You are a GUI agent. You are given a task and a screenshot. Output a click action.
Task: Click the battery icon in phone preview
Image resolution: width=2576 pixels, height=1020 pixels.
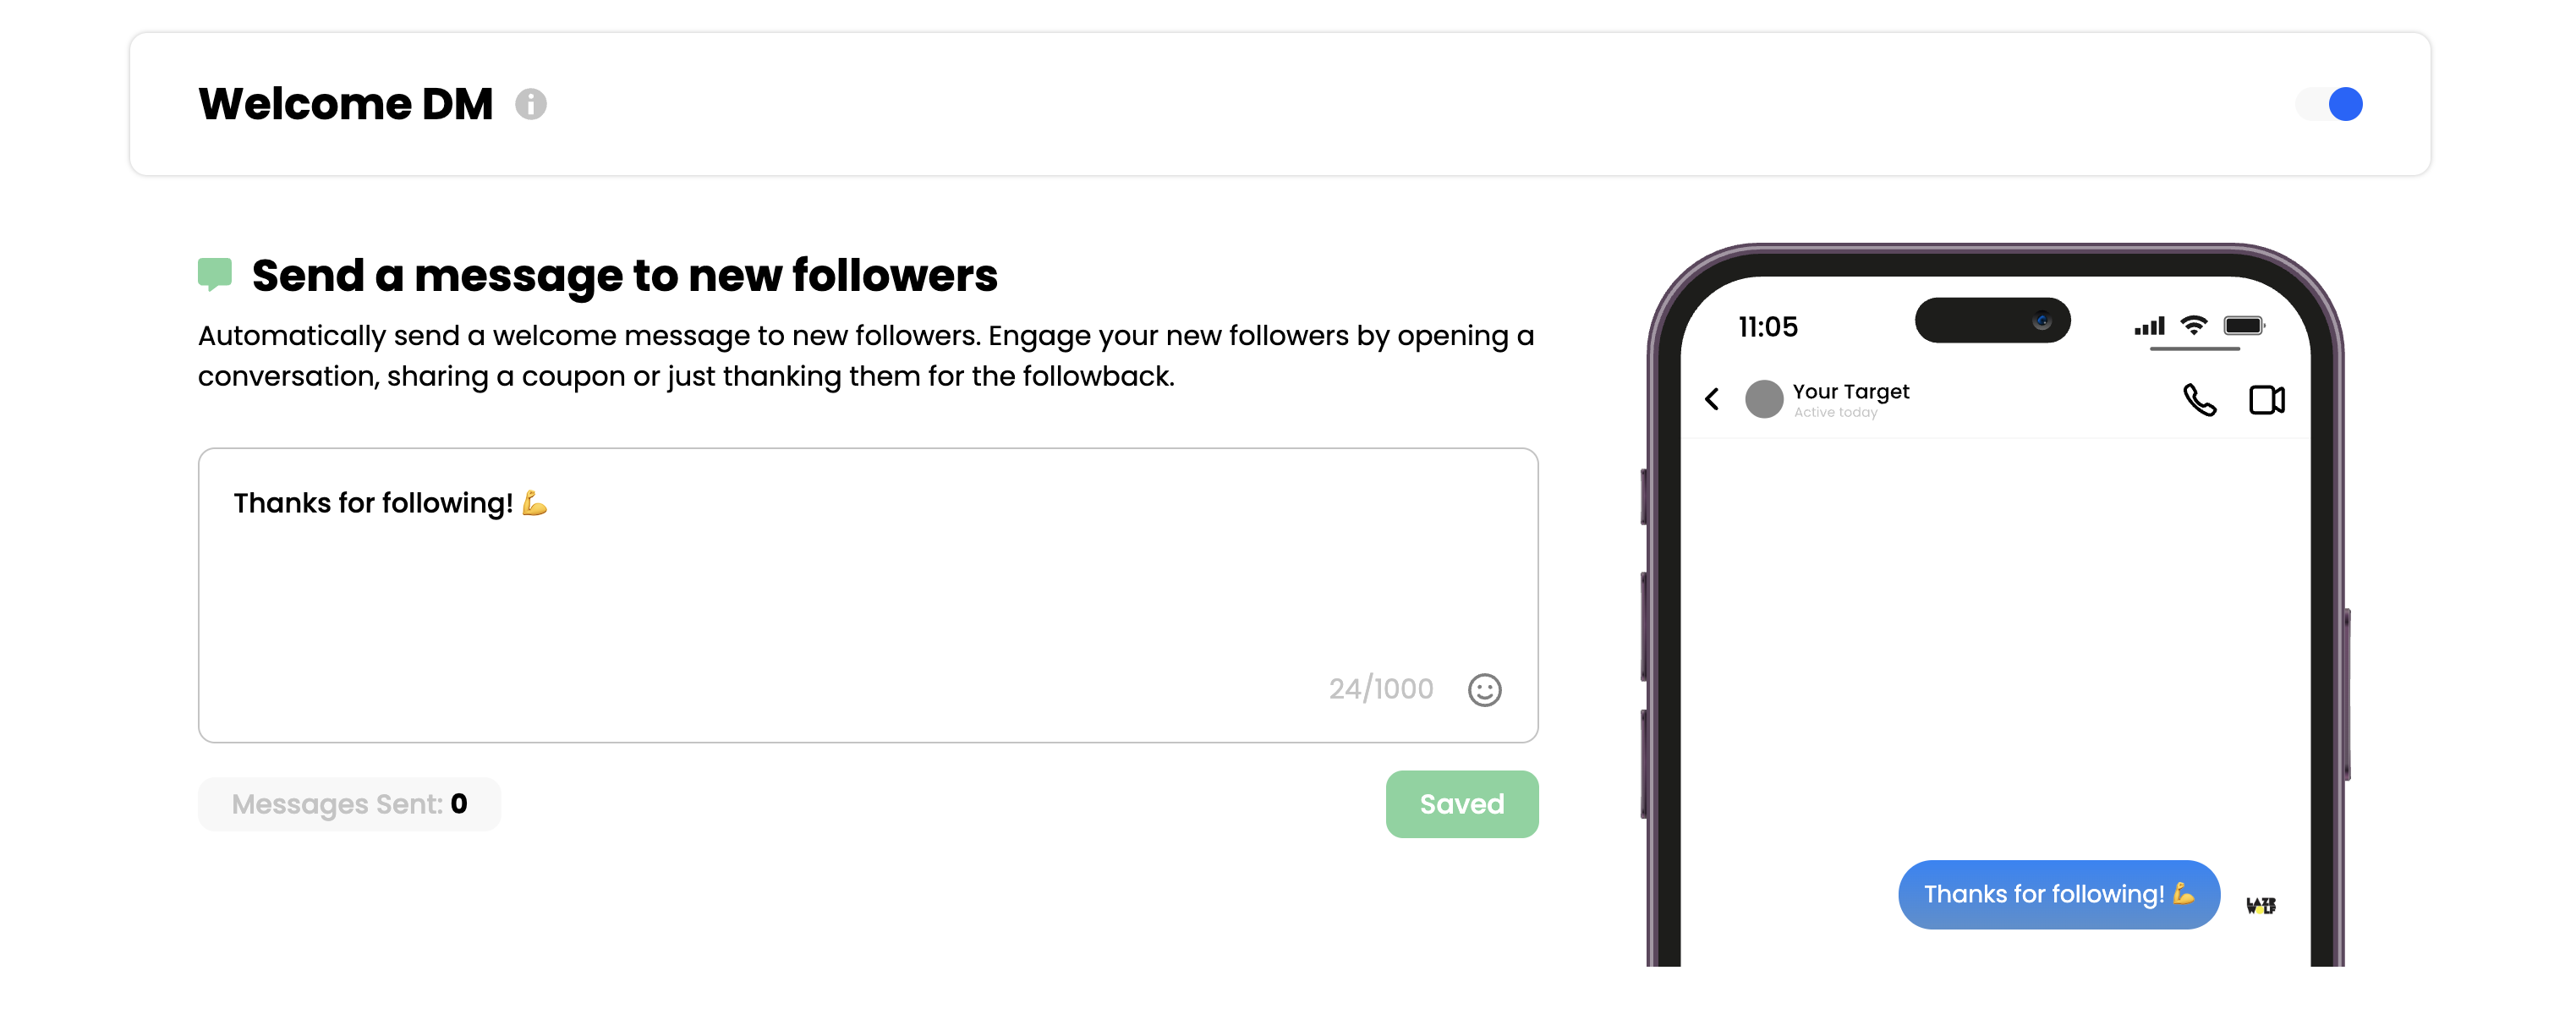(2243, 325)
